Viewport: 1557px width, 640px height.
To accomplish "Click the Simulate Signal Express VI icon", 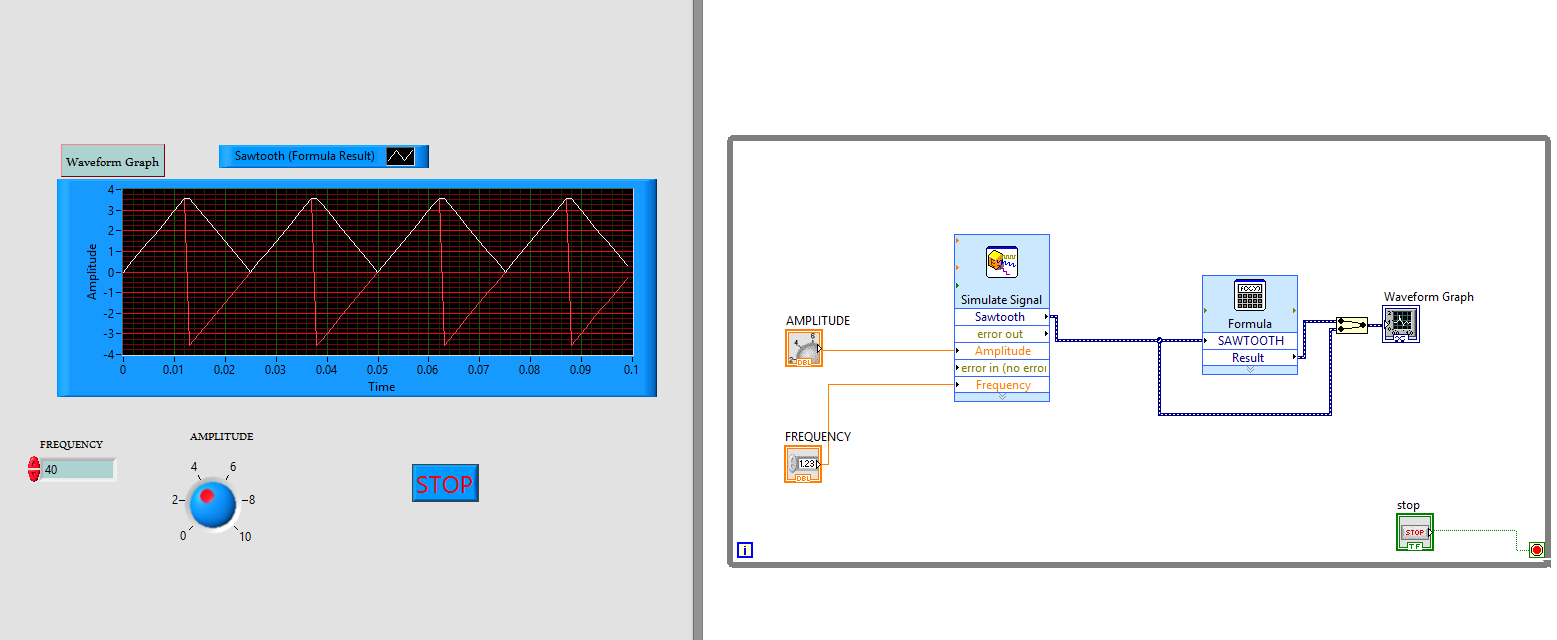I will 1001,262.
